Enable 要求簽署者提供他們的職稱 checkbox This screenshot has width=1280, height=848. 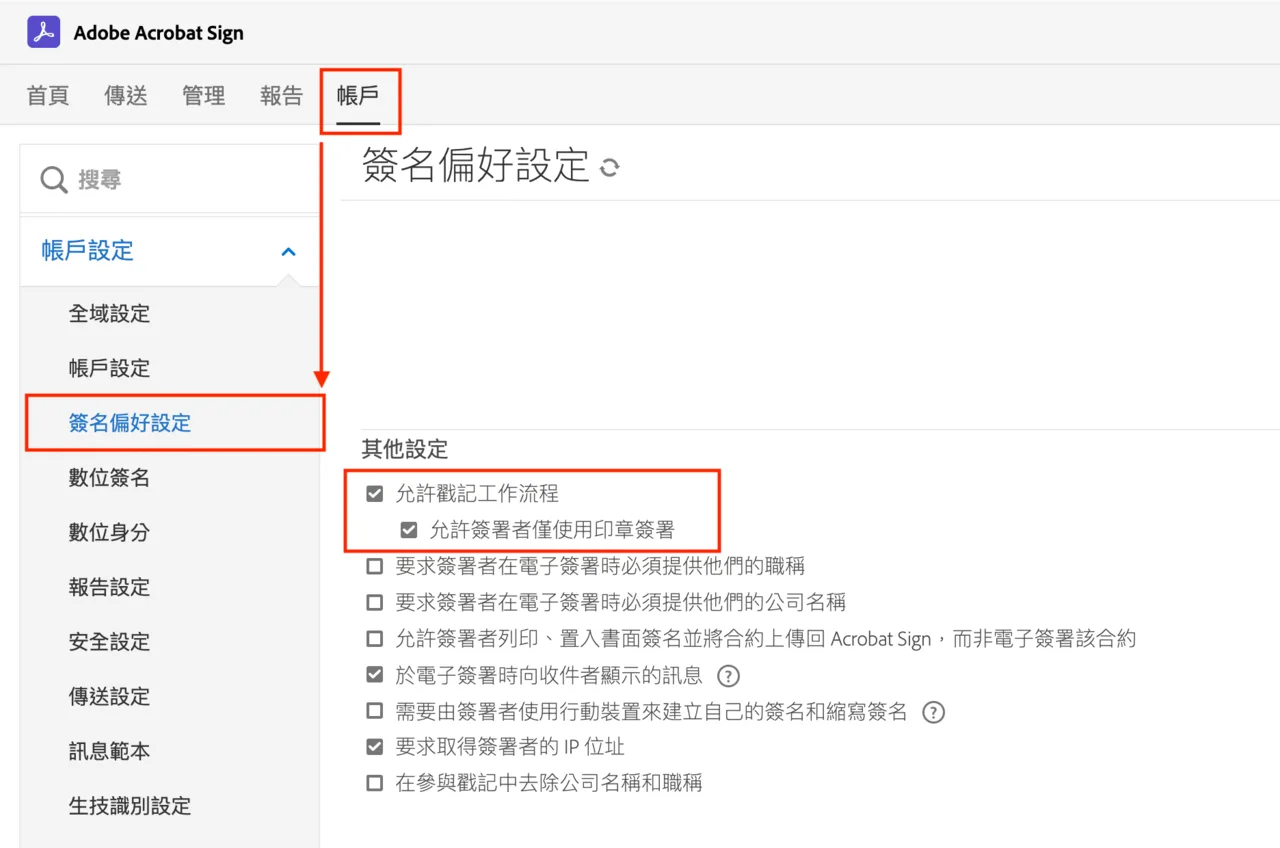pyautogui.click(x=375, y=566)
